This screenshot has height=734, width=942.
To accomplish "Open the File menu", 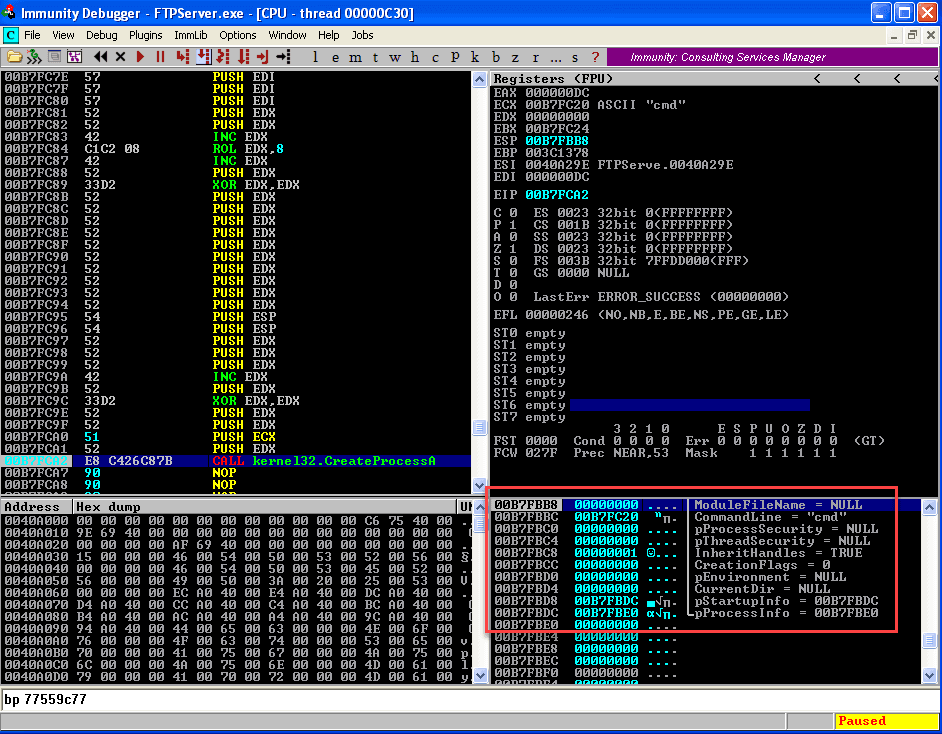I will (32, 35).
